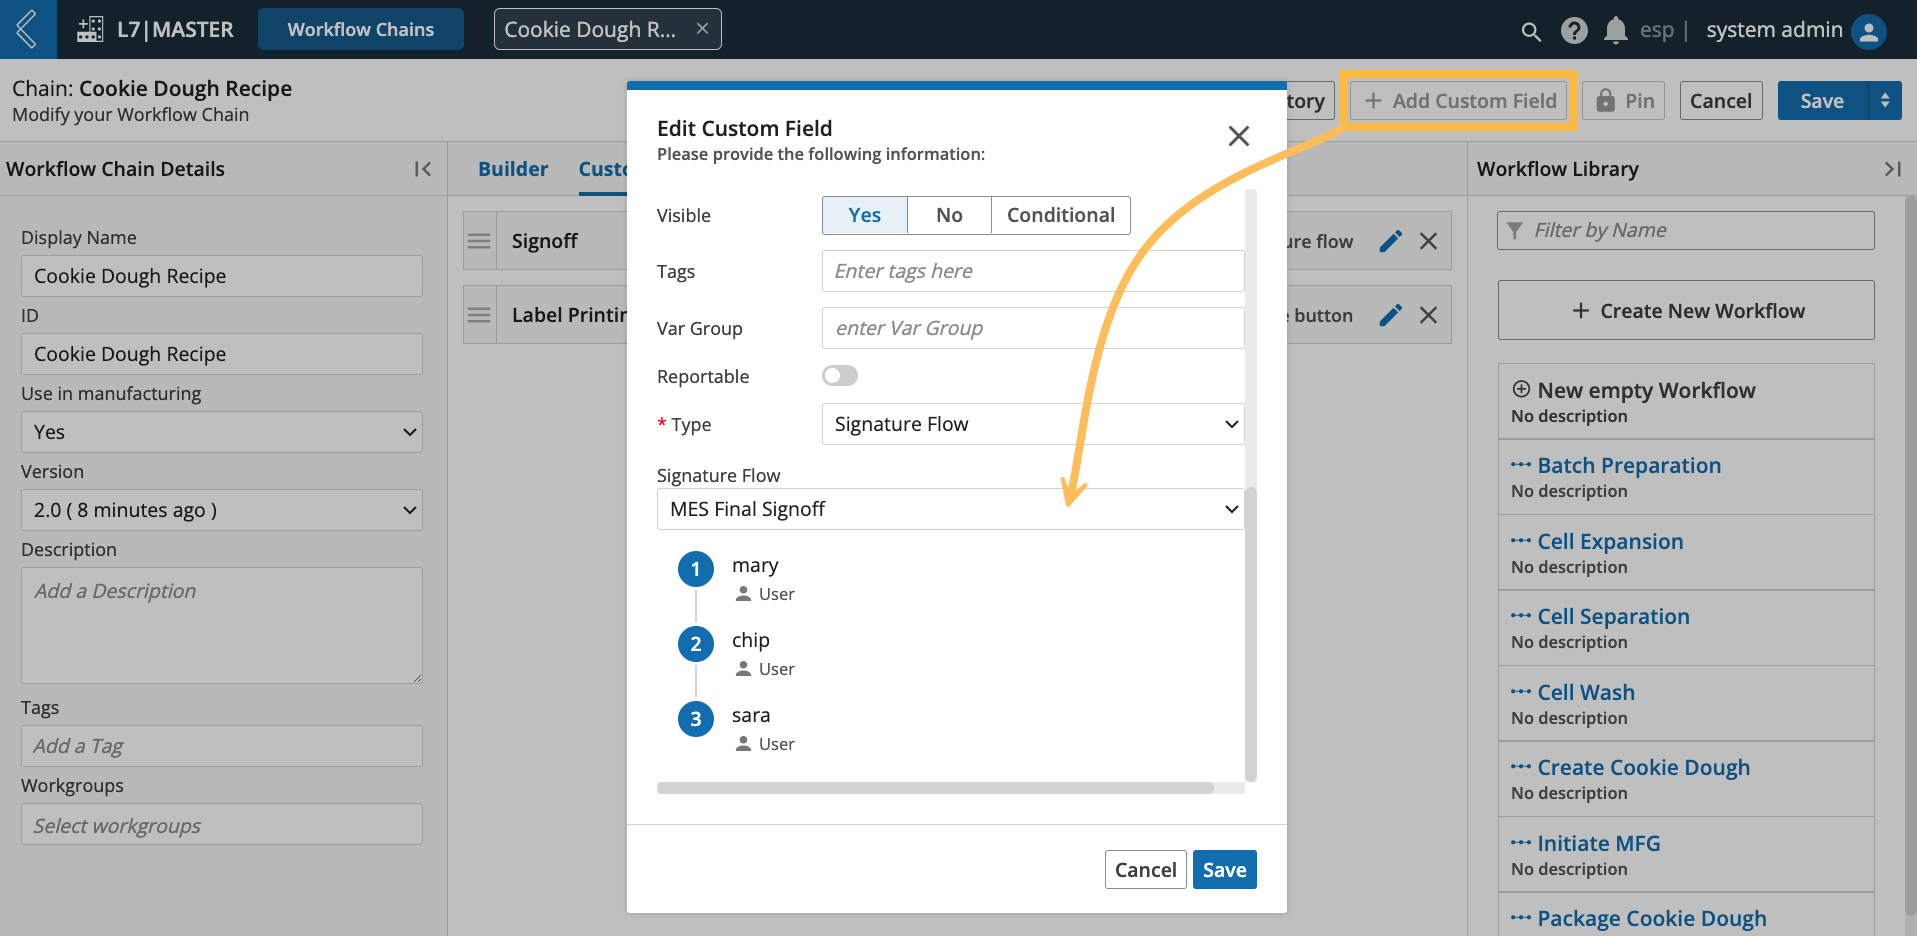The width and height of the screenshot is (1917, 936).
Task: Collapse the Workflow Library panel
Action: pos(1892,169)
